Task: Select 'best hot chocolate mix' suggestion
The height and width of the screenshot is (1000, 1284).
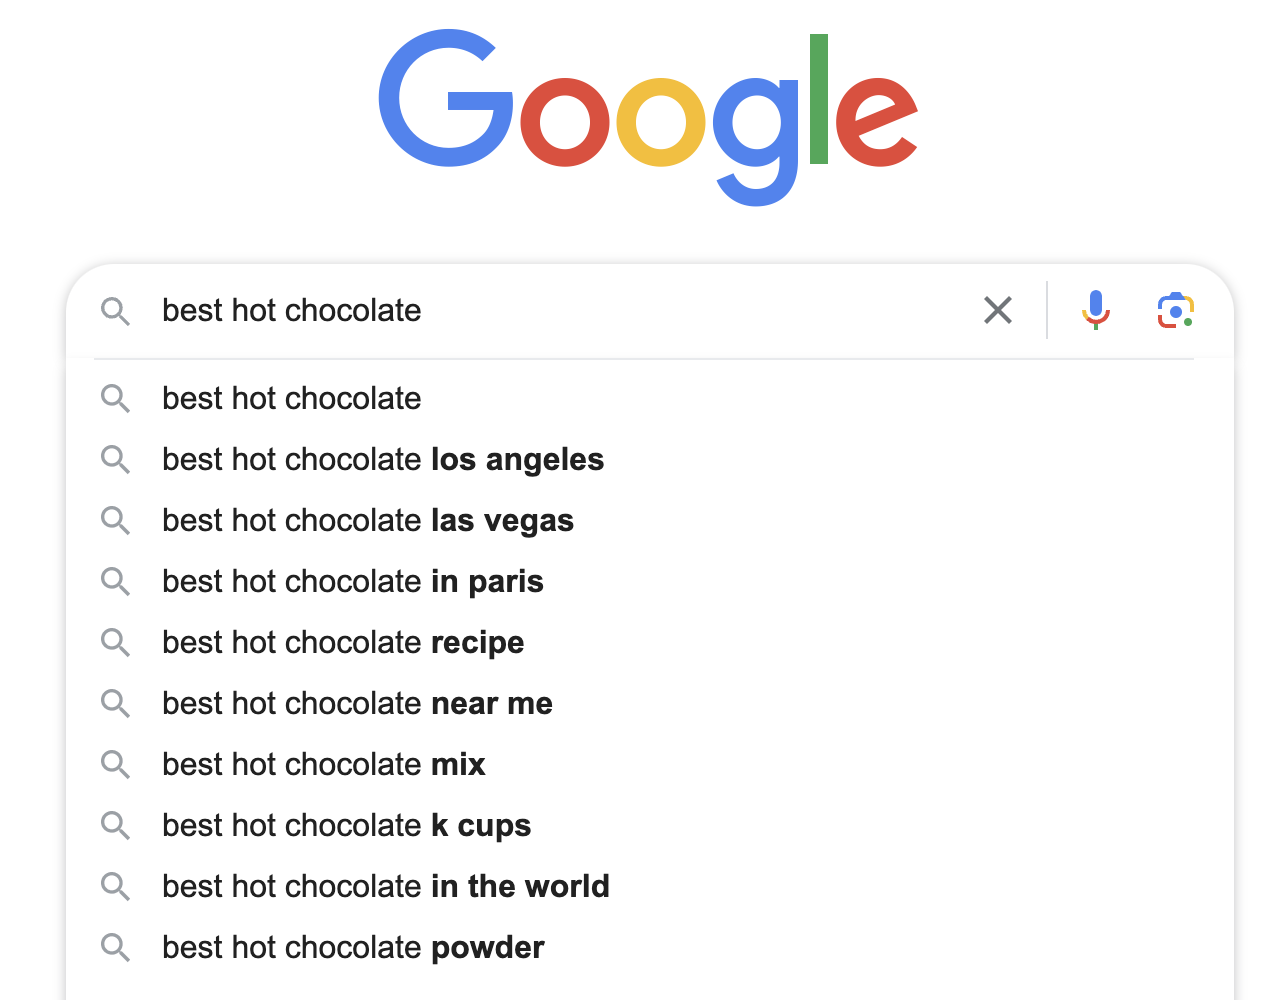Action: tap(324, 765)
